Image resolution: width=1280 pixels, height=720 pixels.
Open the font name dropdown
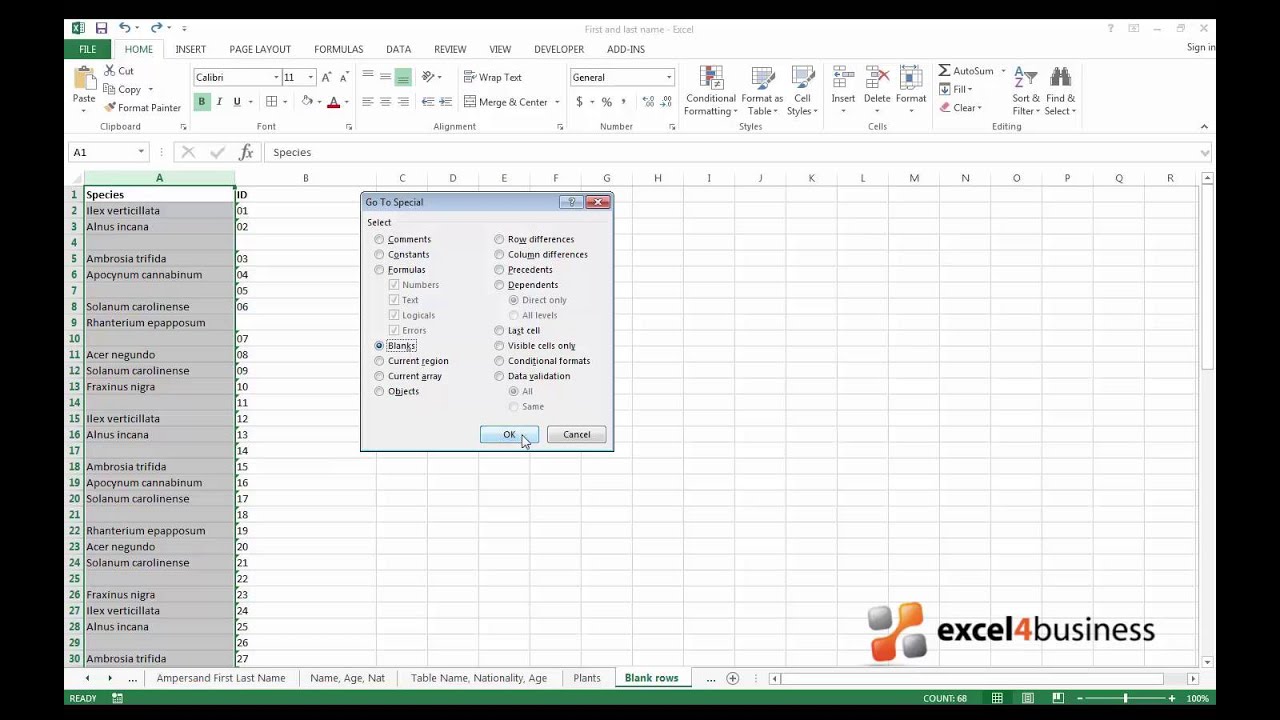pyautogui.click(x=276, y=77)
